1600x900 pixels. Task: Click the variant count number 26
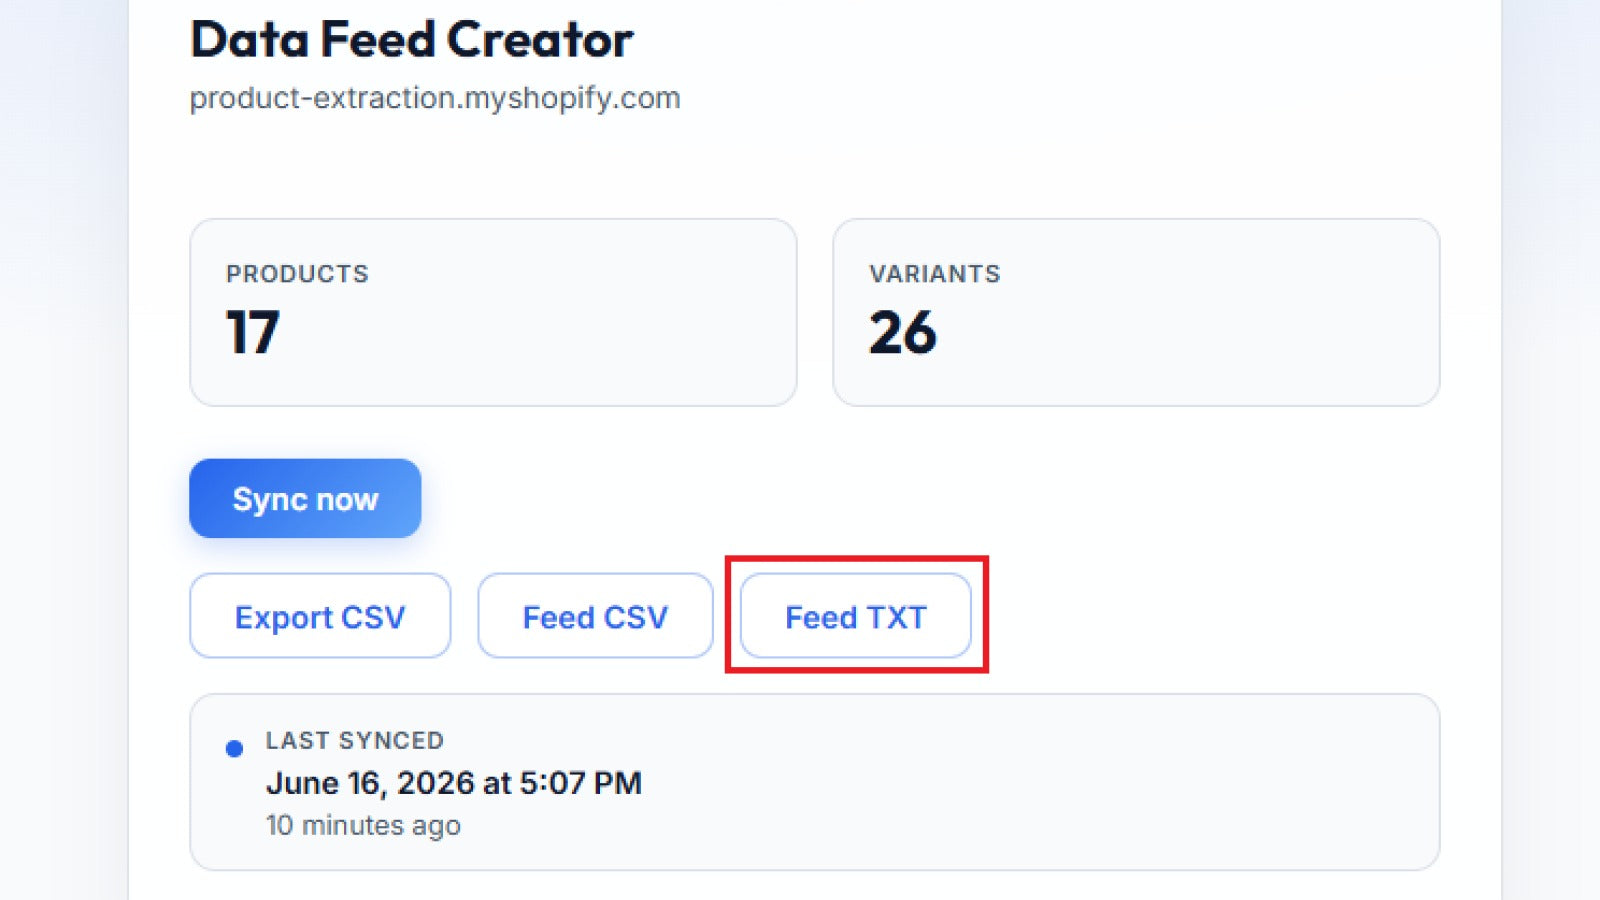tap(902, 332)
